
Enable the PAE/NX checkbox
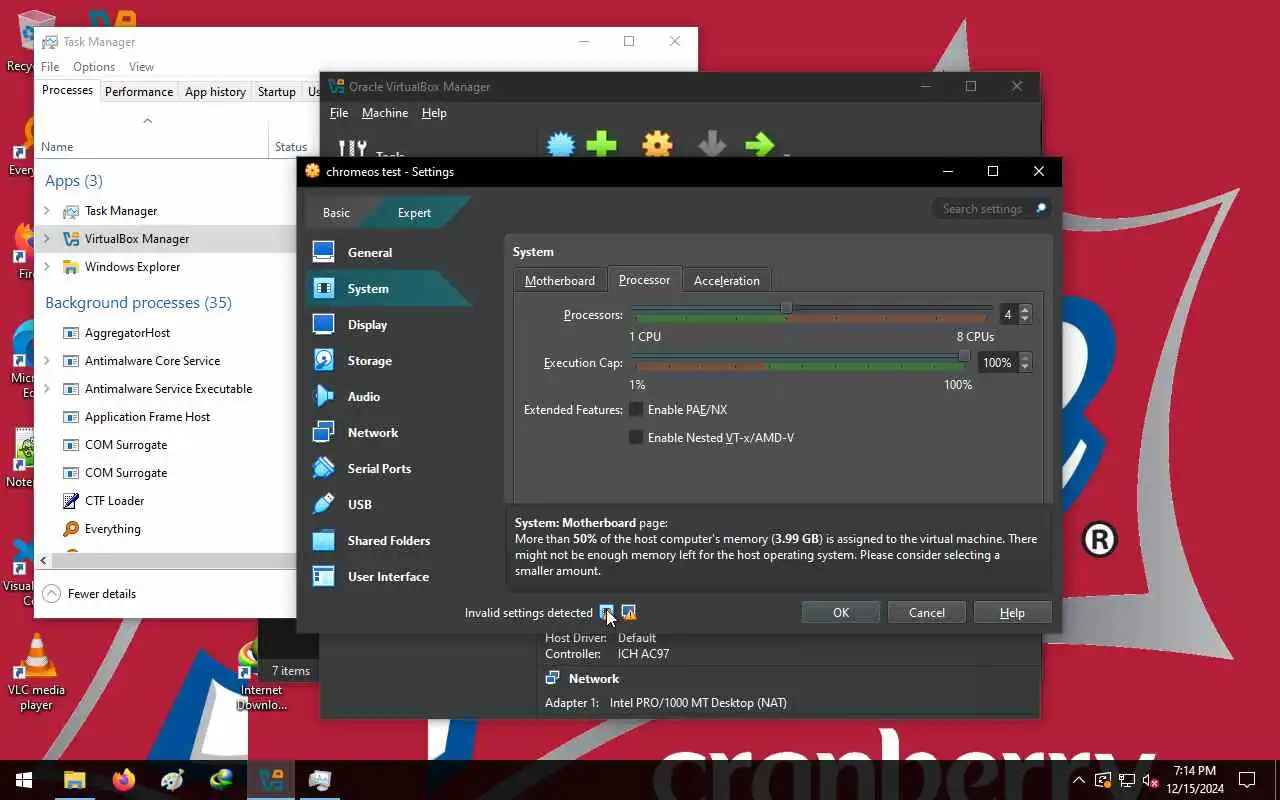coord(635,409)
